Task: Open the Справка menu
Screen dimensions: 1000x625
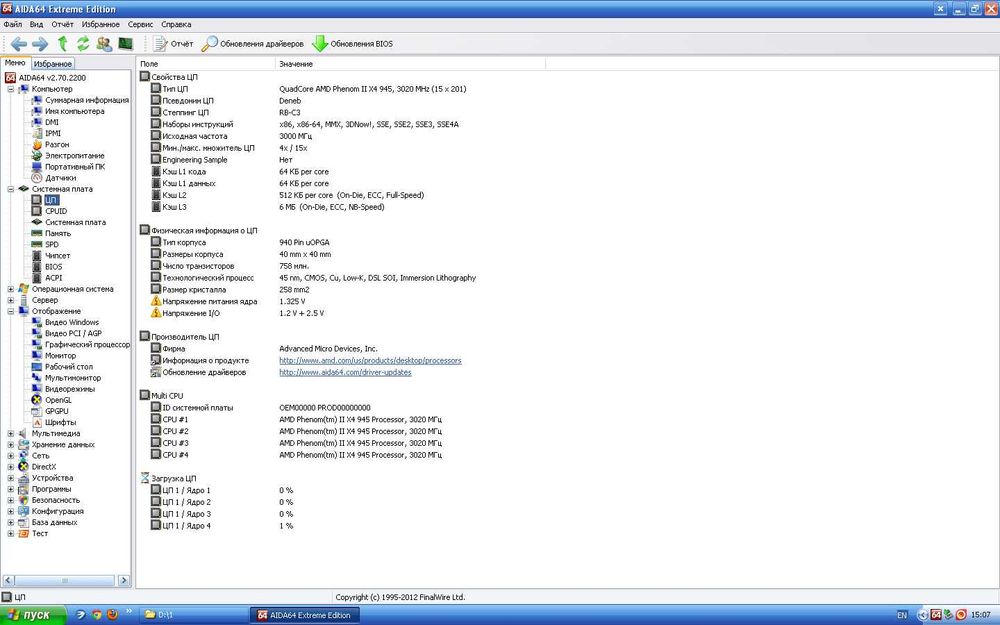Action: [x=176, y=24]
